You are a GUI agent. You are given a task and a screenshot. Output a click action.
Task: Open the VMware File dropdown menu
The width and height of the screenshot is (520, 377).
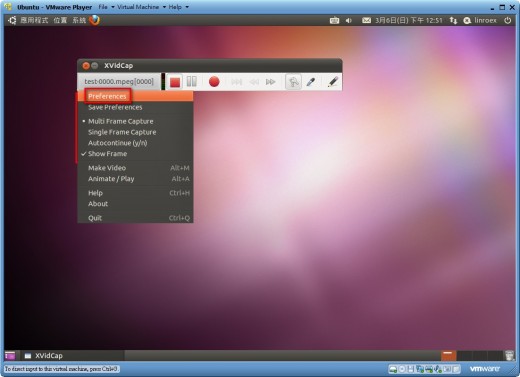tap(106, 7)
